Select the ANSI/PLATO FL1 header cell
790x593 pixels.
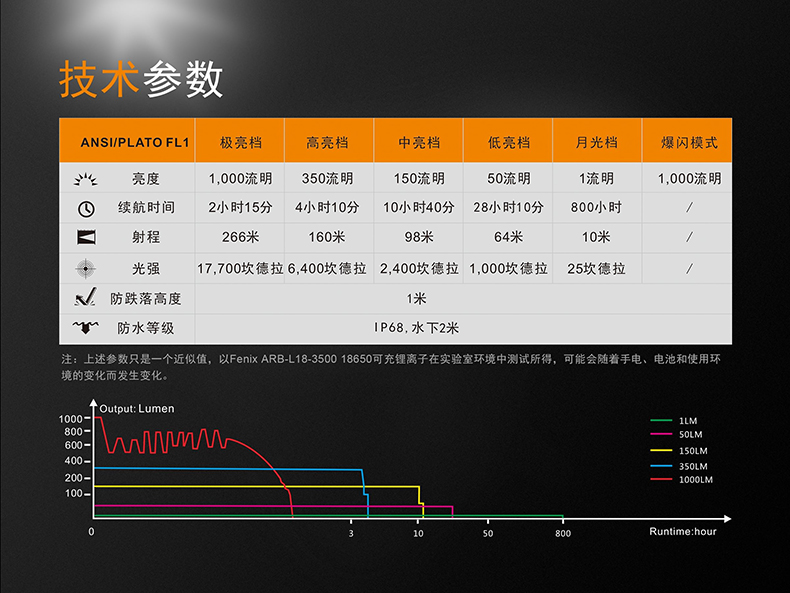tap(127, 142)
